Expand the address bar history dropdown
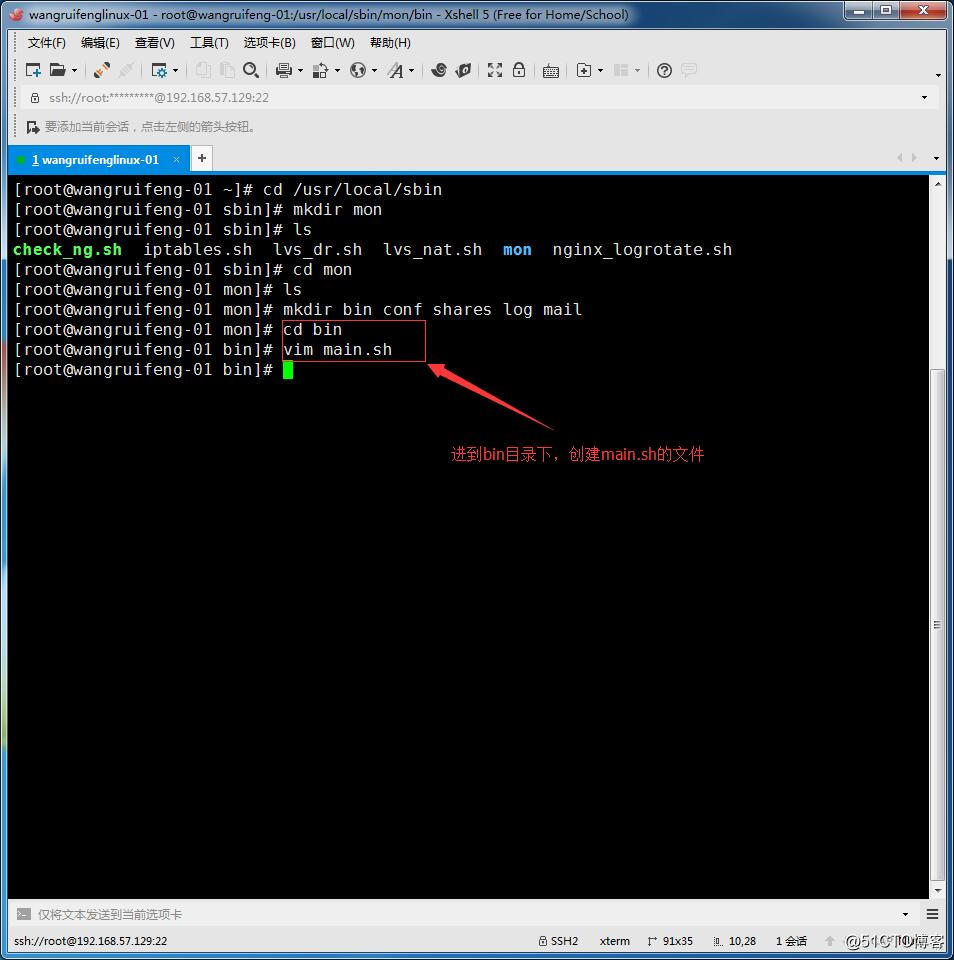954x960 pixels. 925,98
